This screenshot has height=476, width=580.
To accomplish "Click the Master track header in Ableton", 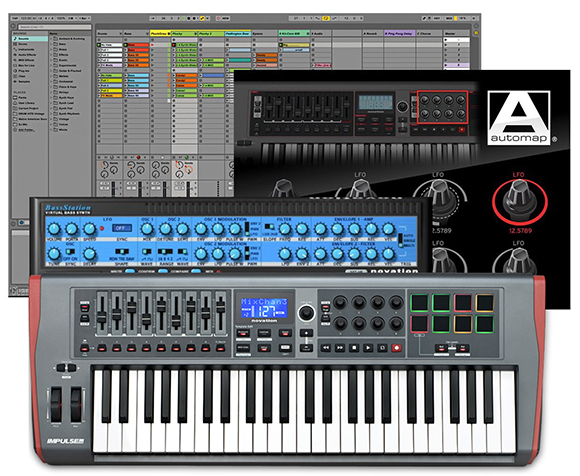I will click(x=457, y=33).
